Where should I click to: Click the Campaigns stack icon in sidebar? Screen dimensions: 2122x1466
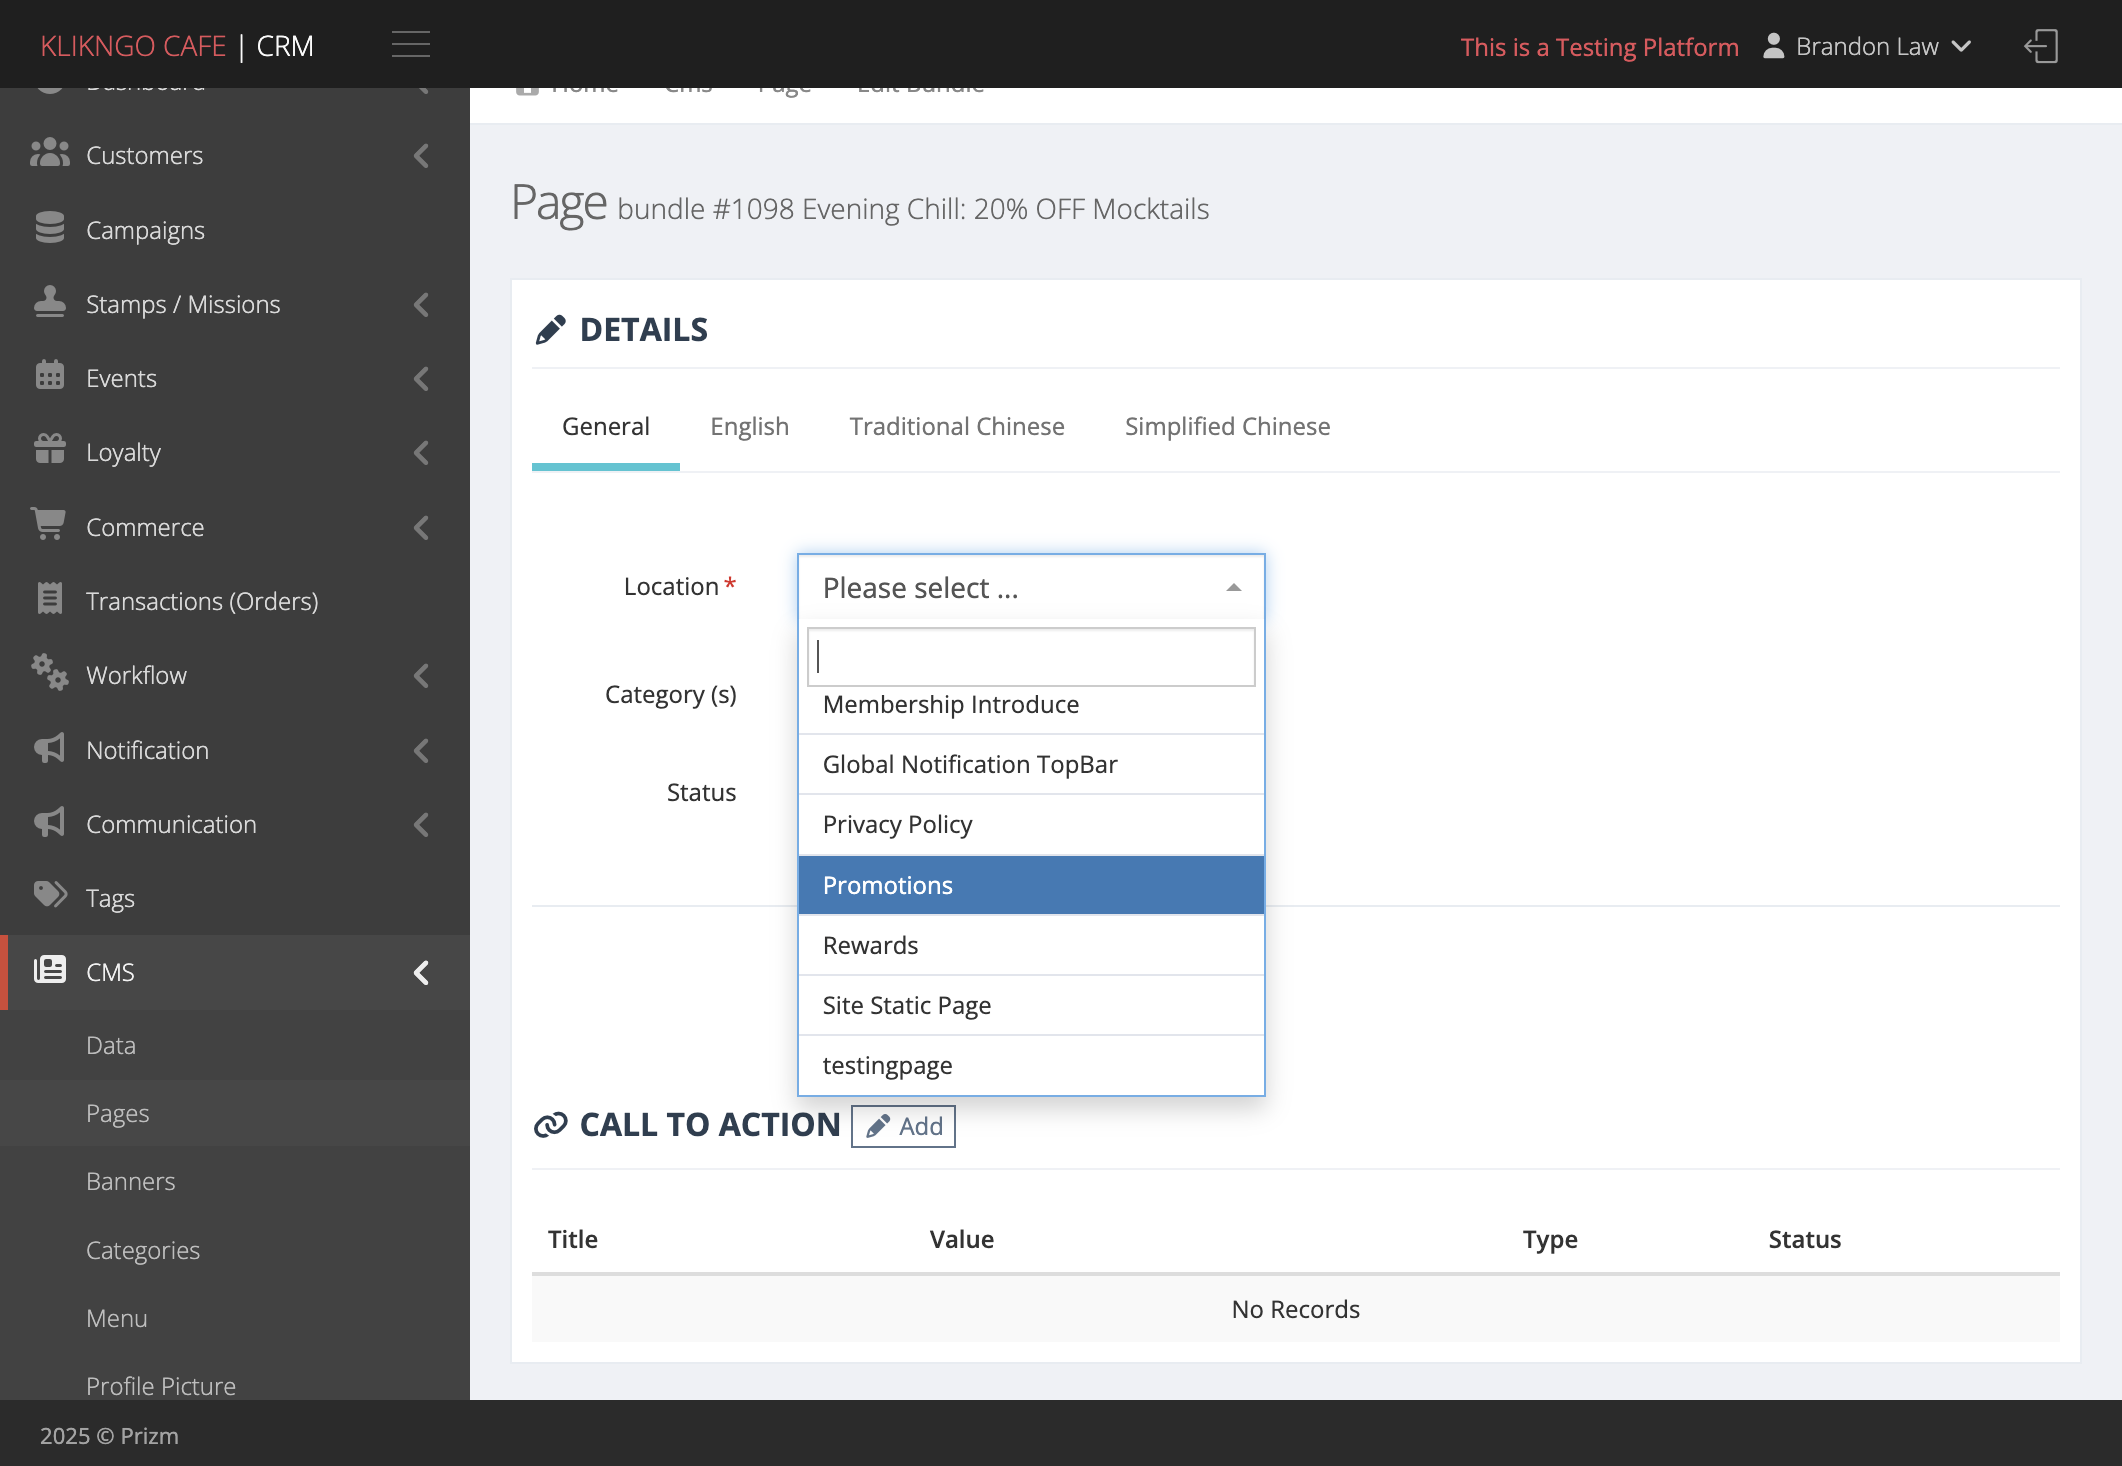coord(49,228)
